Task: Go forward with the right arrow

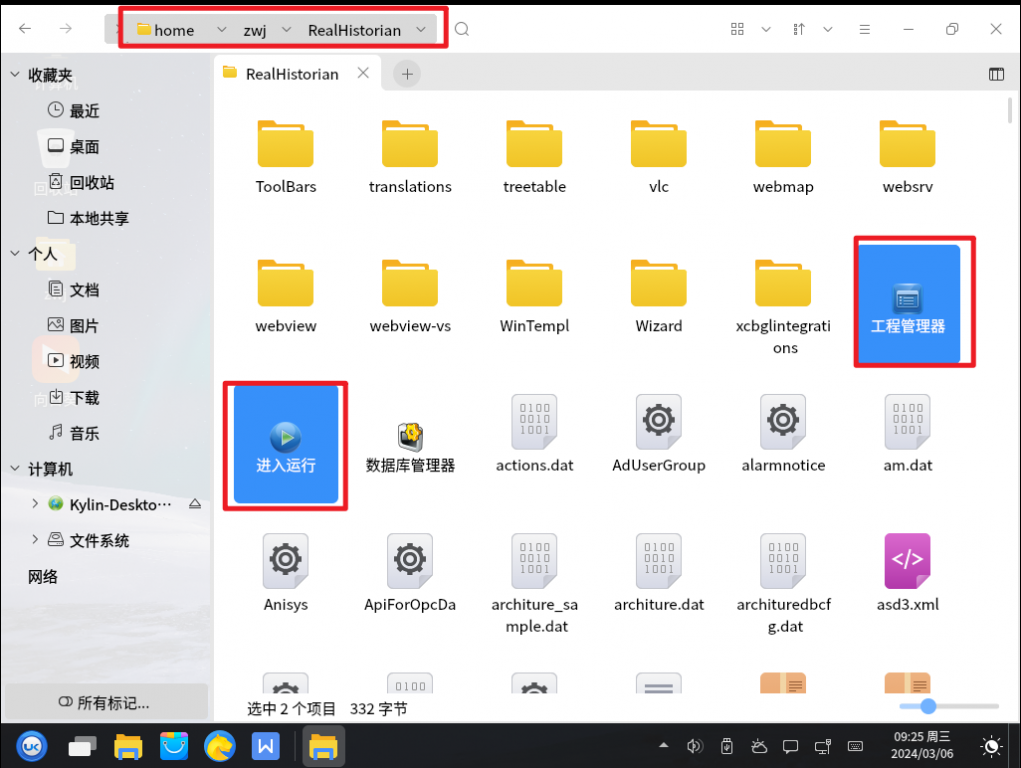Action: coord(66,29)
